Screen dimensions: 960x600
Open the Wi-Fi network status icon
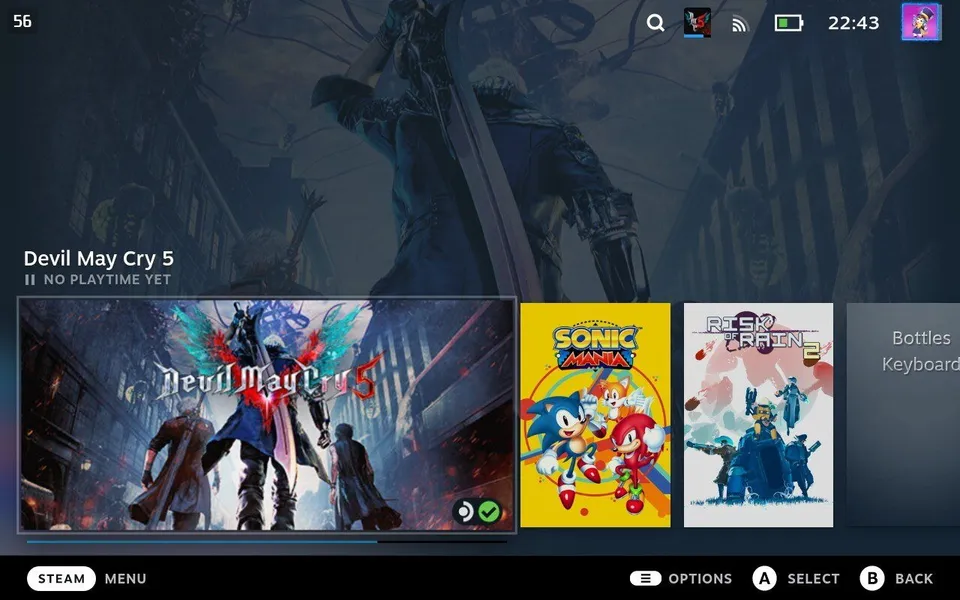740,24
